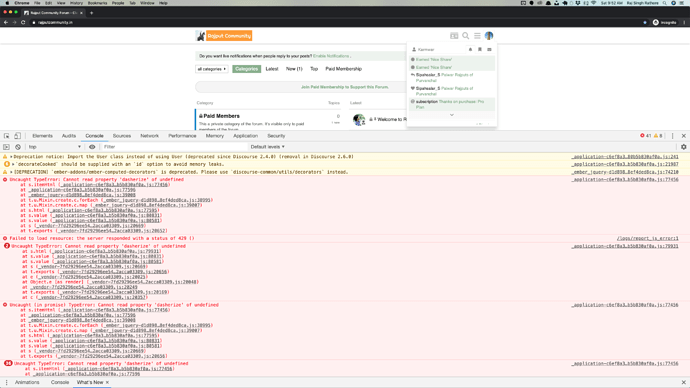Open a new Chrome tab
This screenshot has height=388, width=690.
92,13
